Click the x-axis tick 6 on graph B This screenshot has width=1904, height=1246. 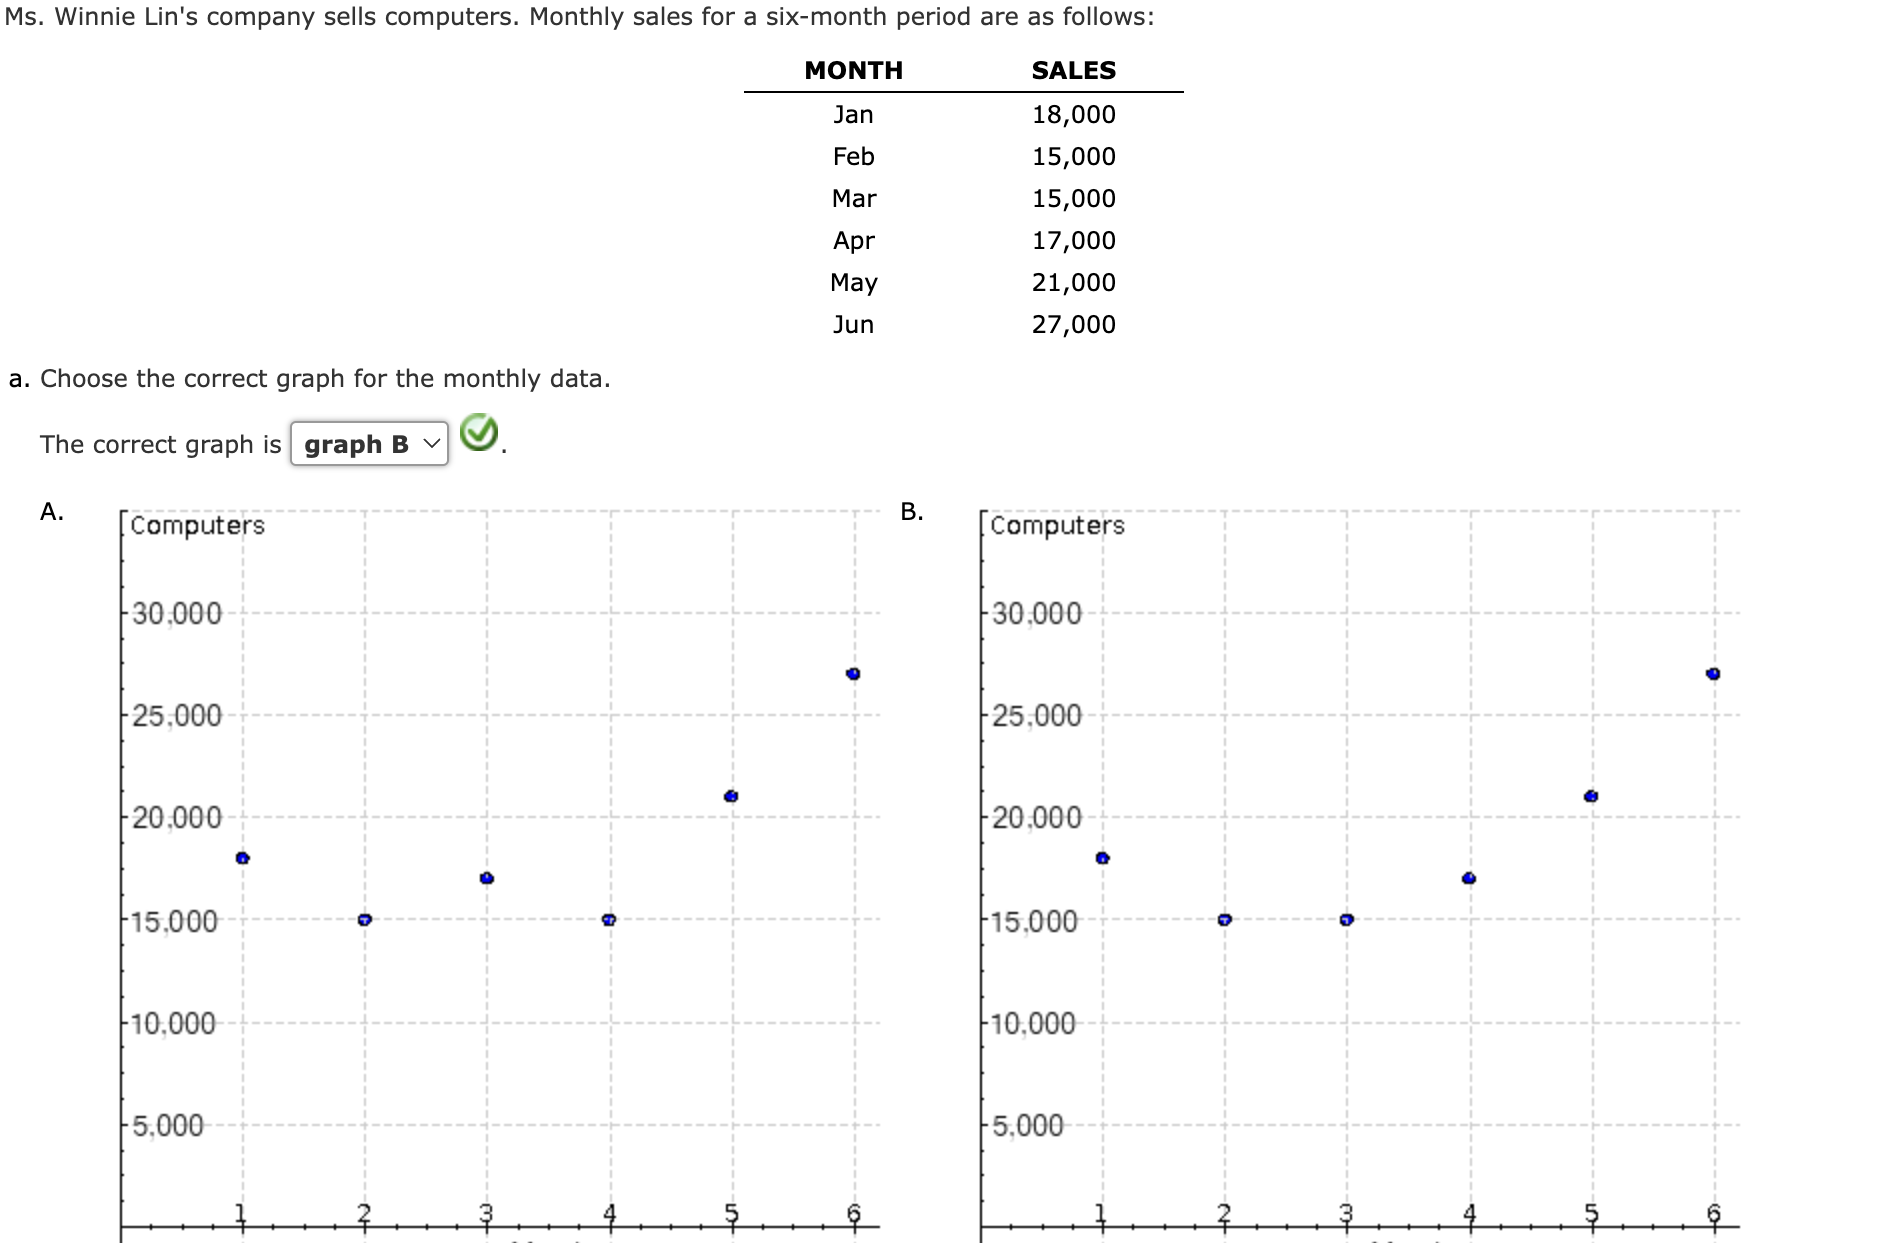[x=1713, y=1214]
